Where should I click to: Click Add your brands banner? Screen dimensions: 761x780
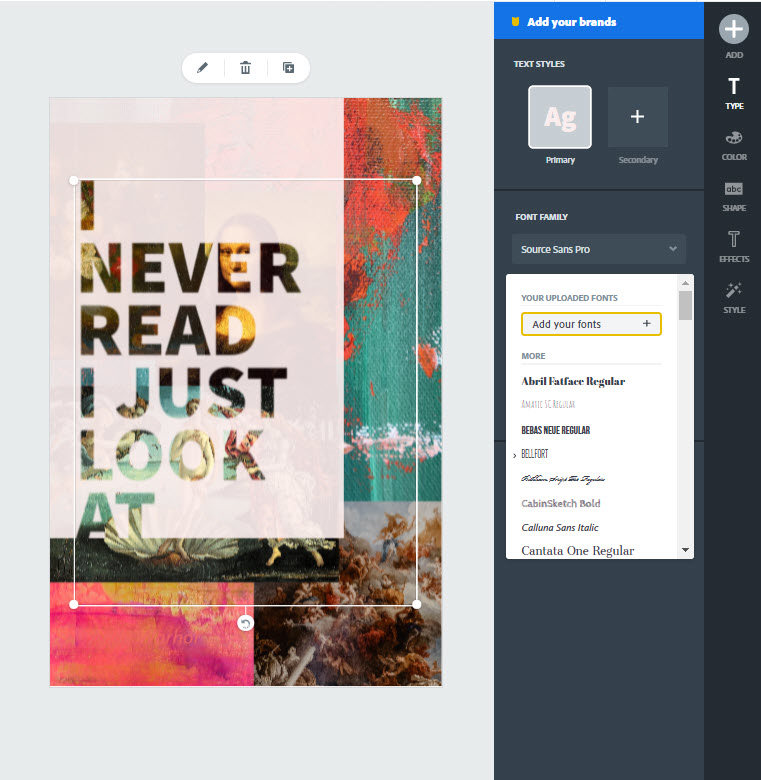[599, 21]
